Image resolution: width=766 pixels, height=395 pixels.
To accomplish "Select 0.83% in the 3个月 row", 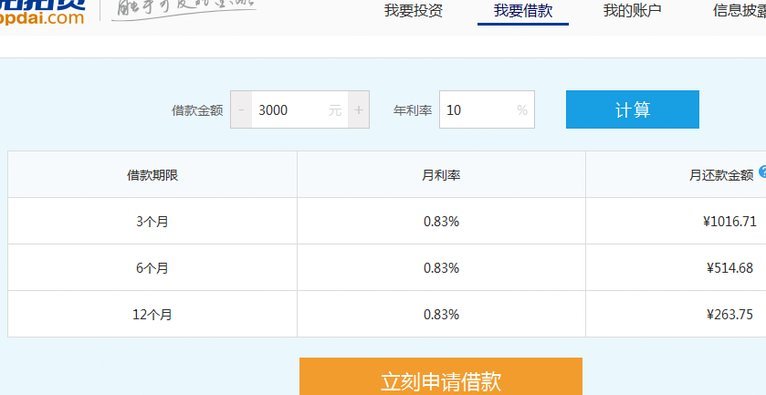I will (x=441, y=222).
